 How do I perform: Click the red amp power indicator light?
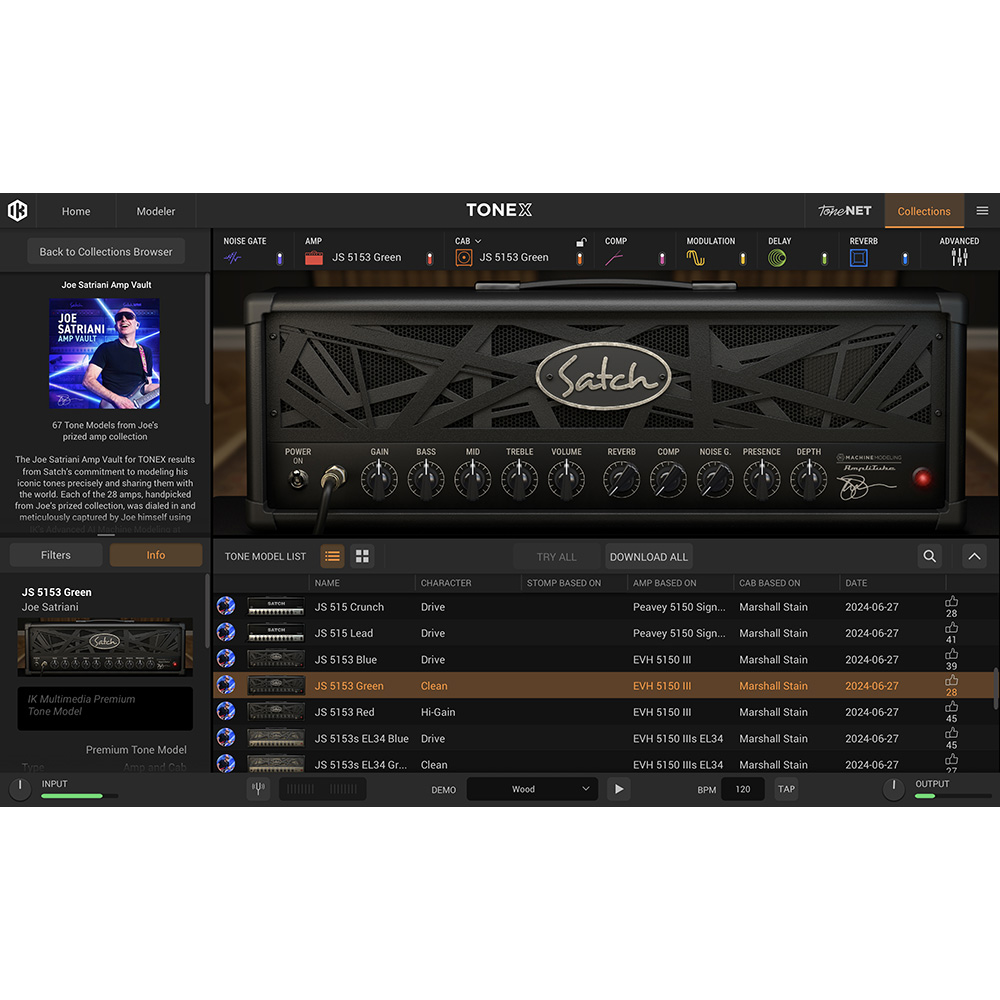tap(922, 477)
